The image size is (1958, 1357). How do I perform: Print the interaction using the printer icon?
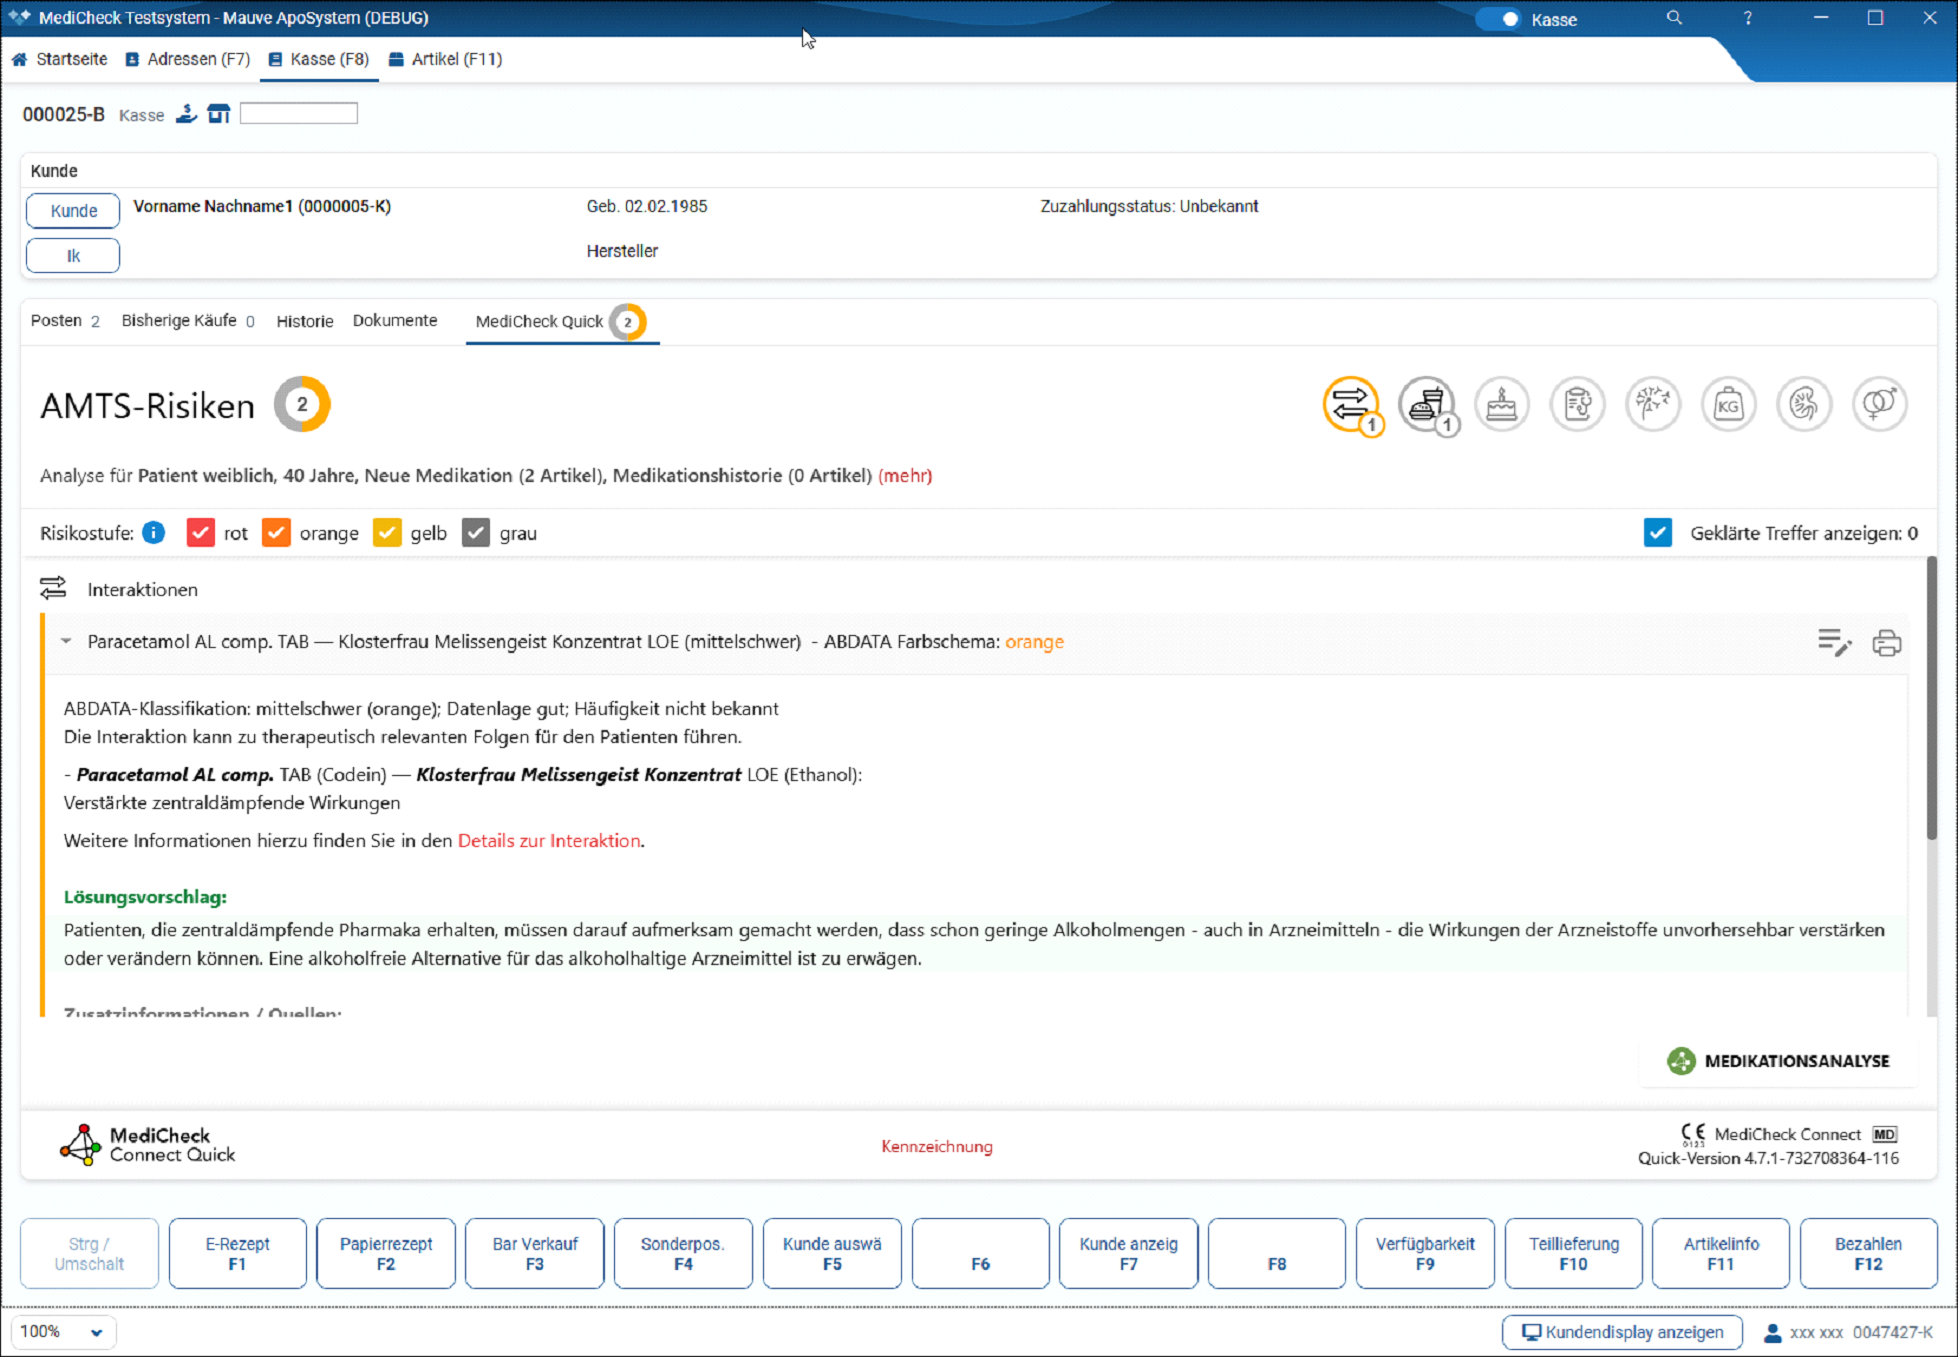(1886, 642)
